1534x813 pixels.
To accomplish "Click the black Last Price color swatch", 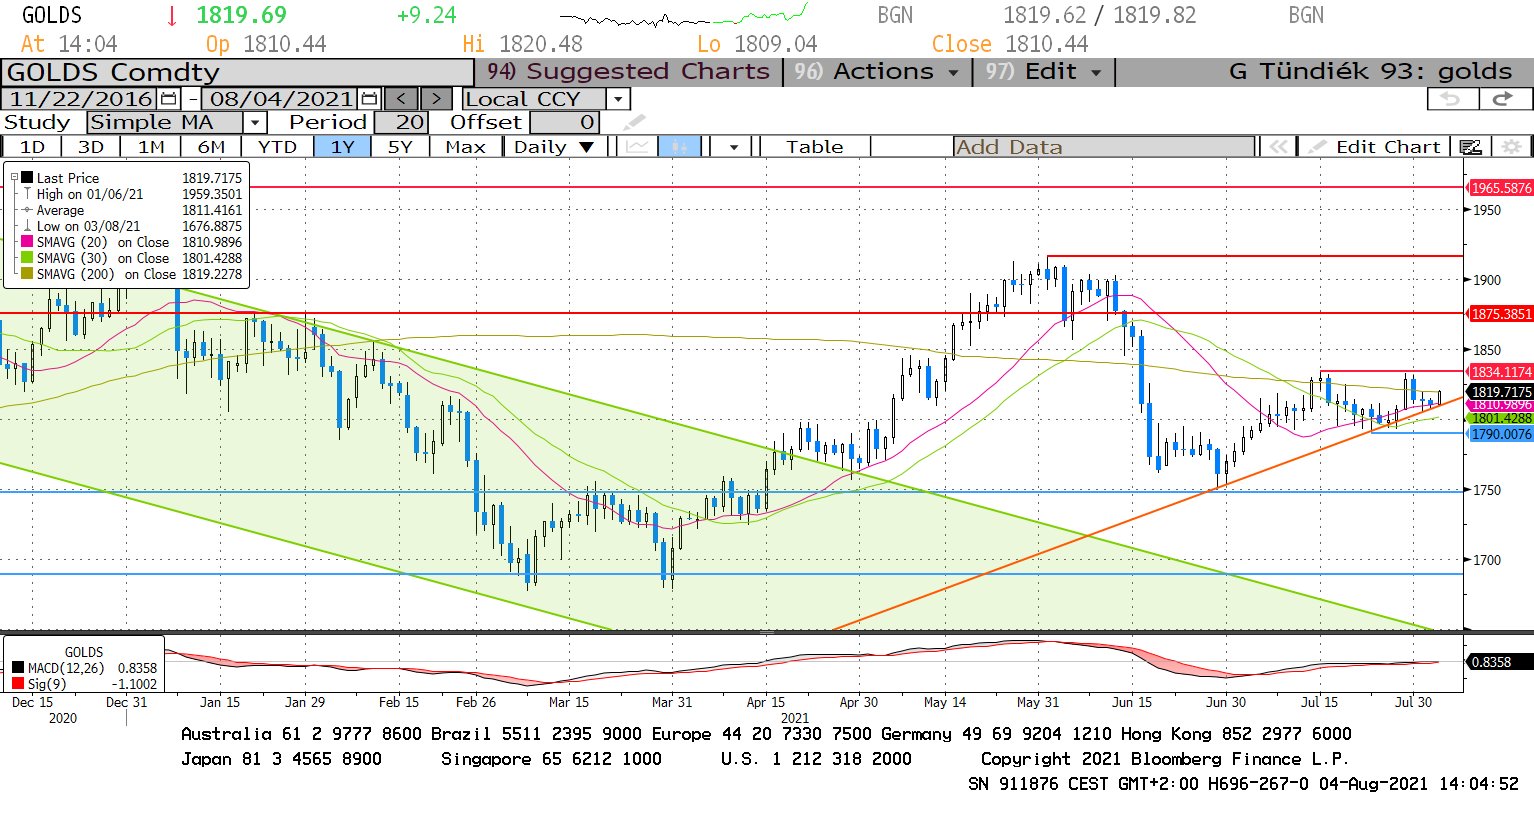I will [28, 178].
